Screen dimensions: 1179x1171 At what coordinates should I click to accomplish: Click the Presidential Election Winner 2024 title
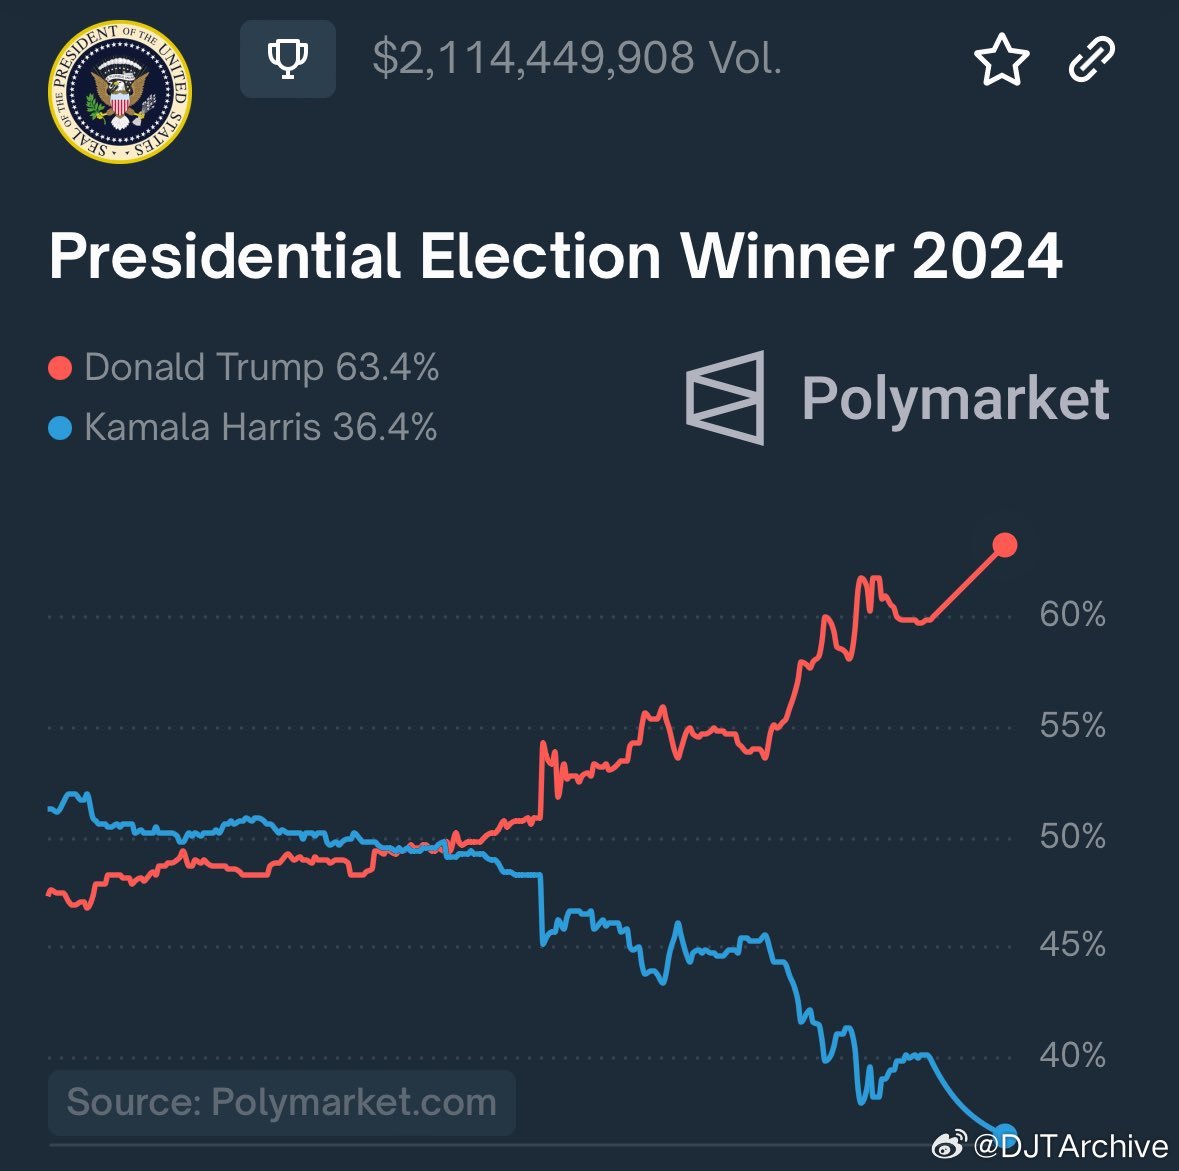tap(556, 256)
